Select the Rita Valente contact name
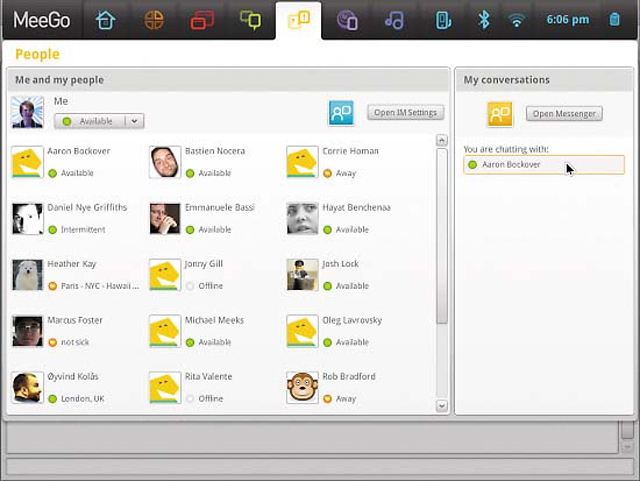This screenshot has height=481, width=640. pyautogui.click(x=209, y=376)
